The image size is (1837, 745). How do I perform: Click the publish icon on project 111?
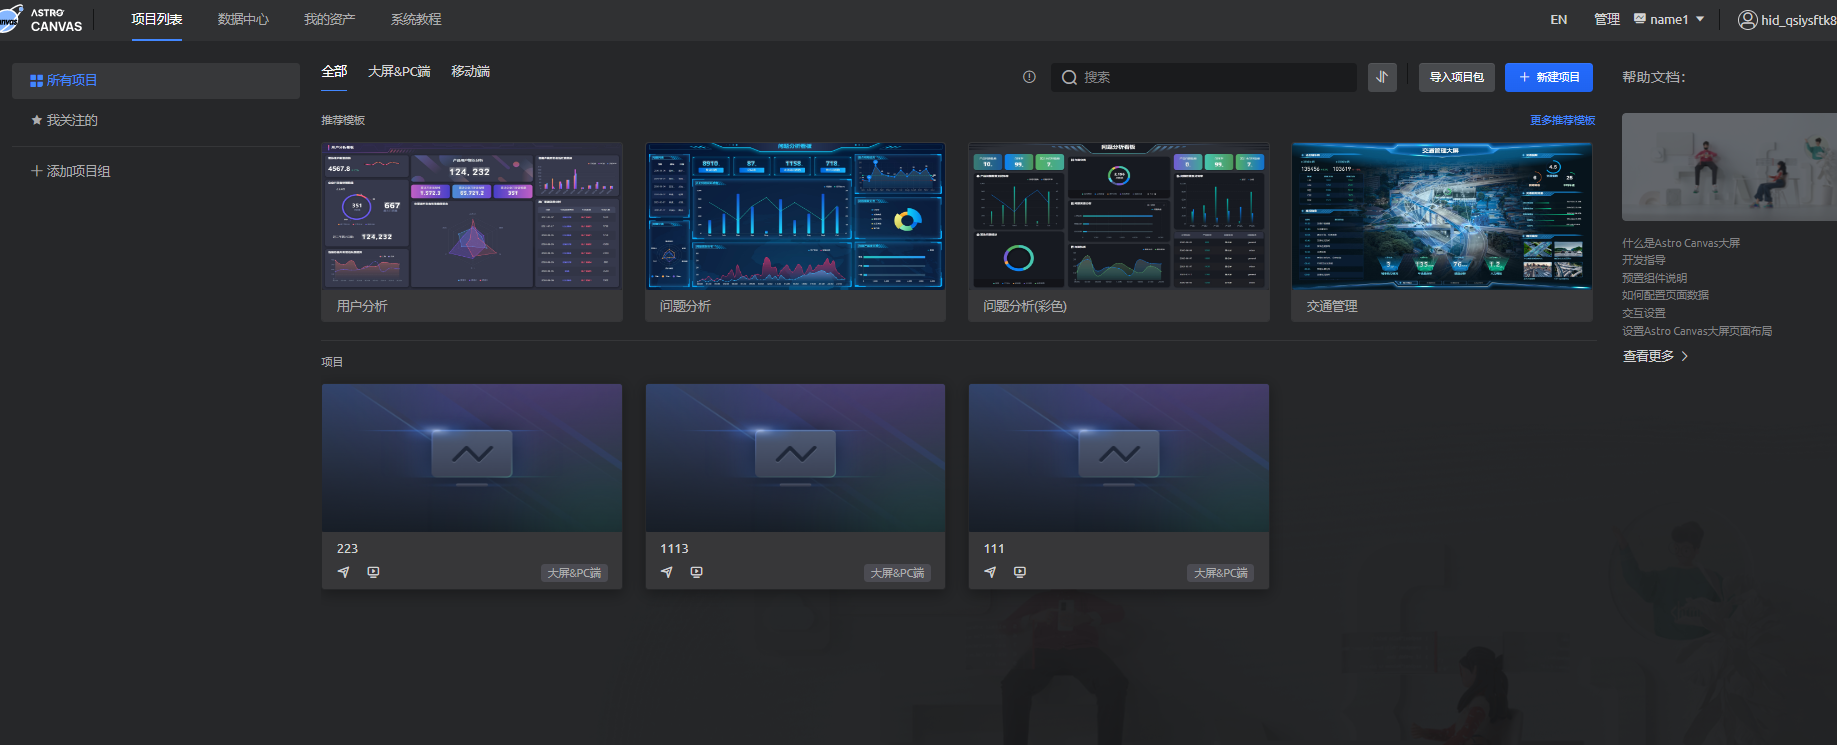[x=990, y=572]
